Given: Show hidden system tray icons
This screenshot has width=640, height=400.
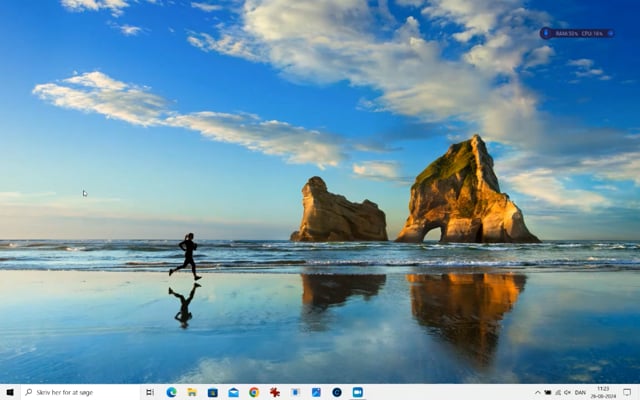Looking at the screenshot, I should click(537, 392).
